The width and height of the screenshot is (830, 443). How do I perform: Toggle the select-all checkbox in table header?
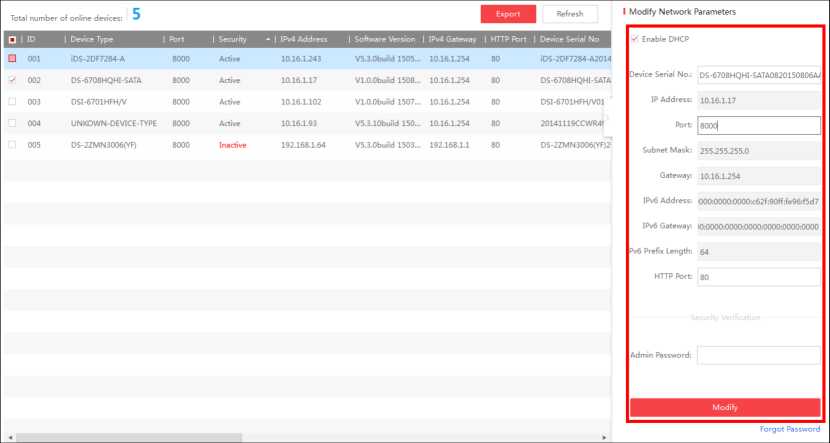(x=11, y=39)
